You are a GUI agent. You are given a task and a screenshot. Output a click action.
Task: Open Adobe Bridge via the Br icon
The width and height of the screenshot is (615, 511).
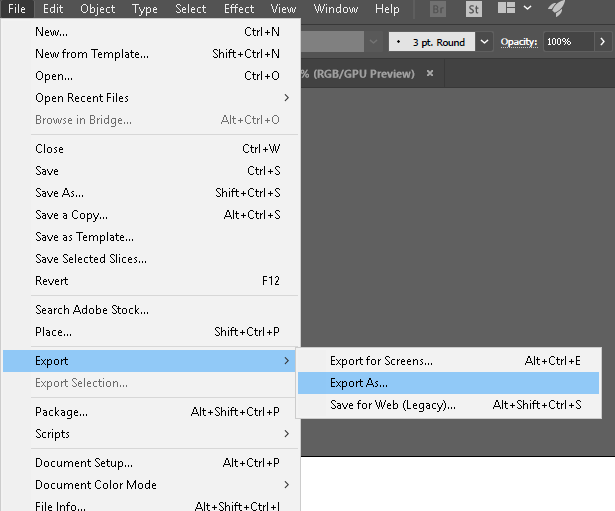[x=438, y=9]
